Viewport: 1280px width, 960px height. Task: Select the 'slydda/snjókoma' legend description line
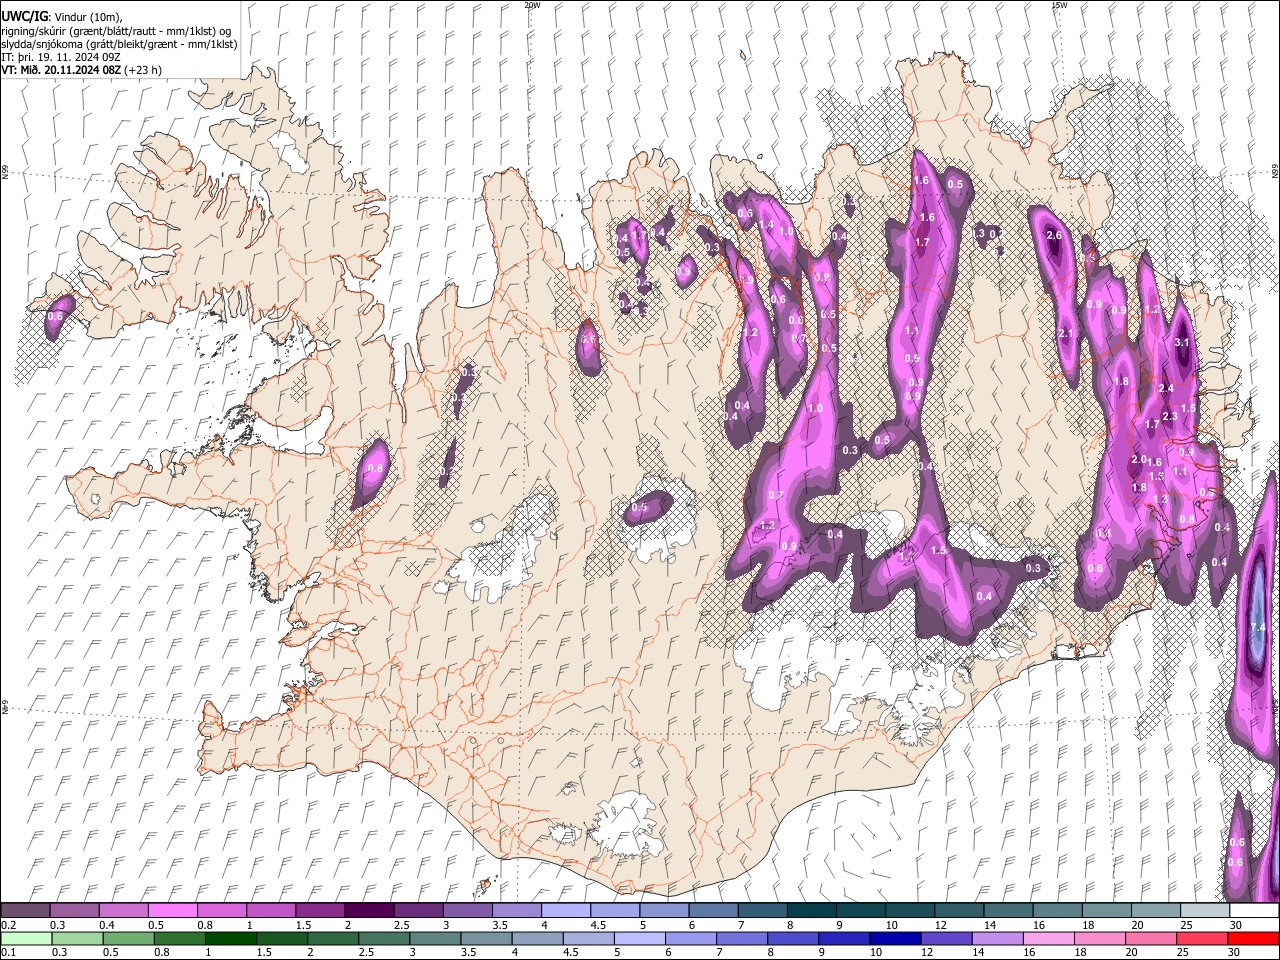tap(119, 44)
